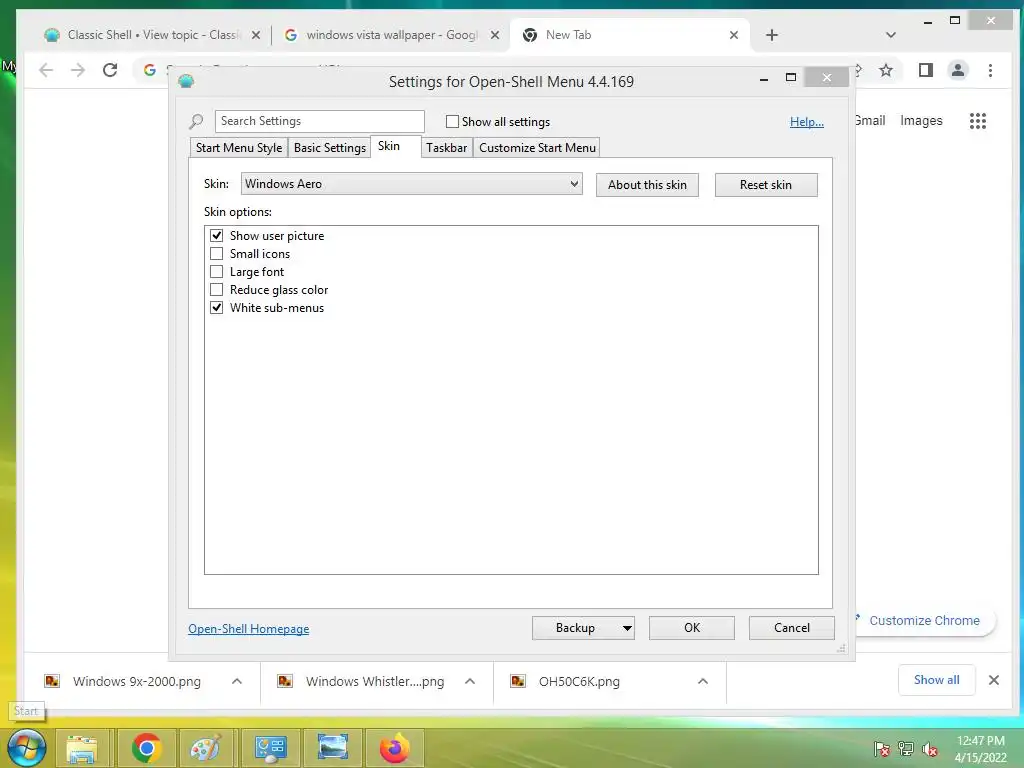The height and width of the screenshot is (768, 1024).
Task: Switch to Start Menu Style tab
Action: 238,148
